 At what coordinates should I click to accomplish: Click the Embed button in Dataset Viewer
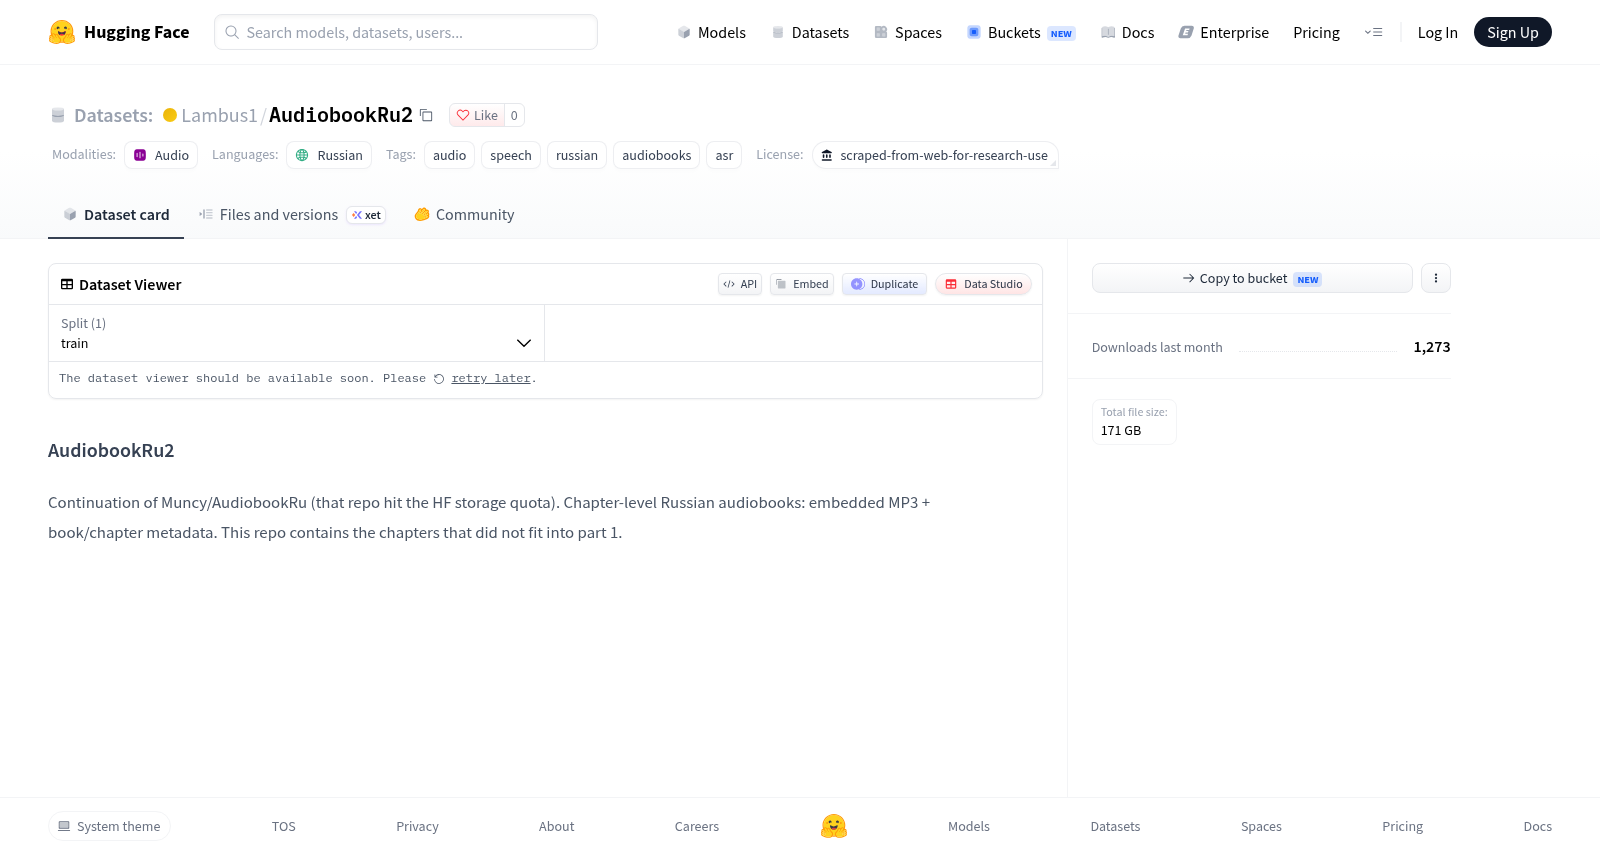point(802,284)
